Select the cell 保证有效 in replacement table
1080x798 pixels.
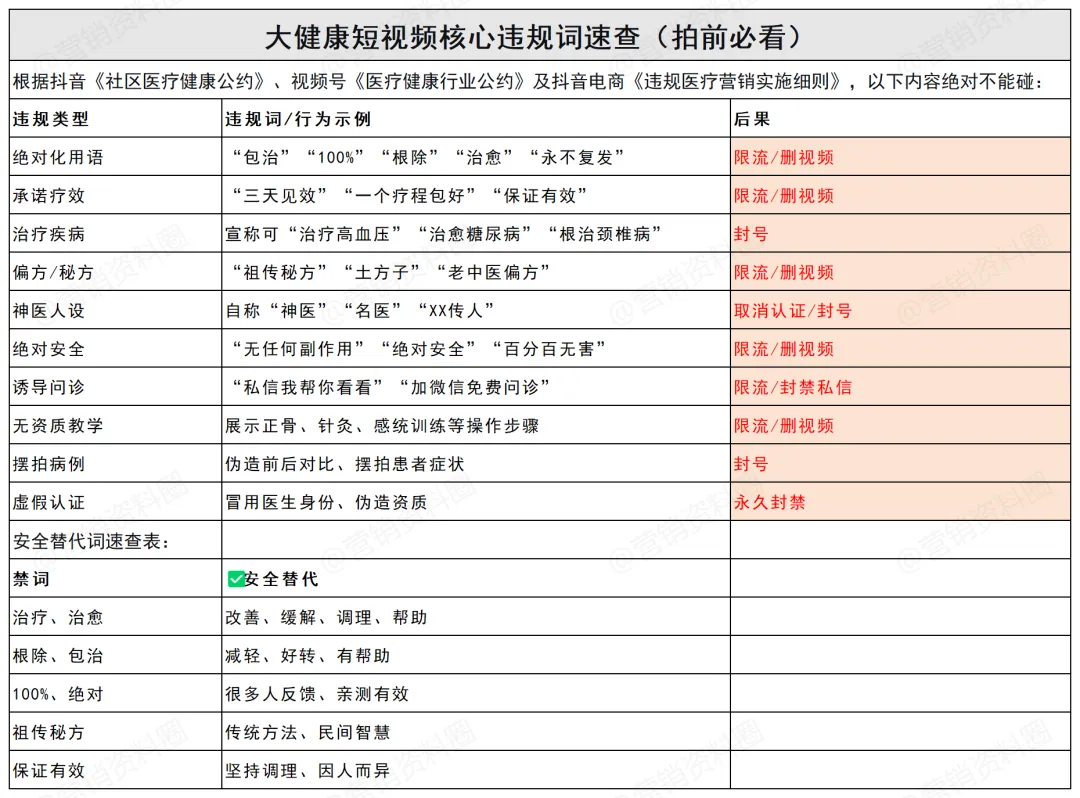[116, 770]
